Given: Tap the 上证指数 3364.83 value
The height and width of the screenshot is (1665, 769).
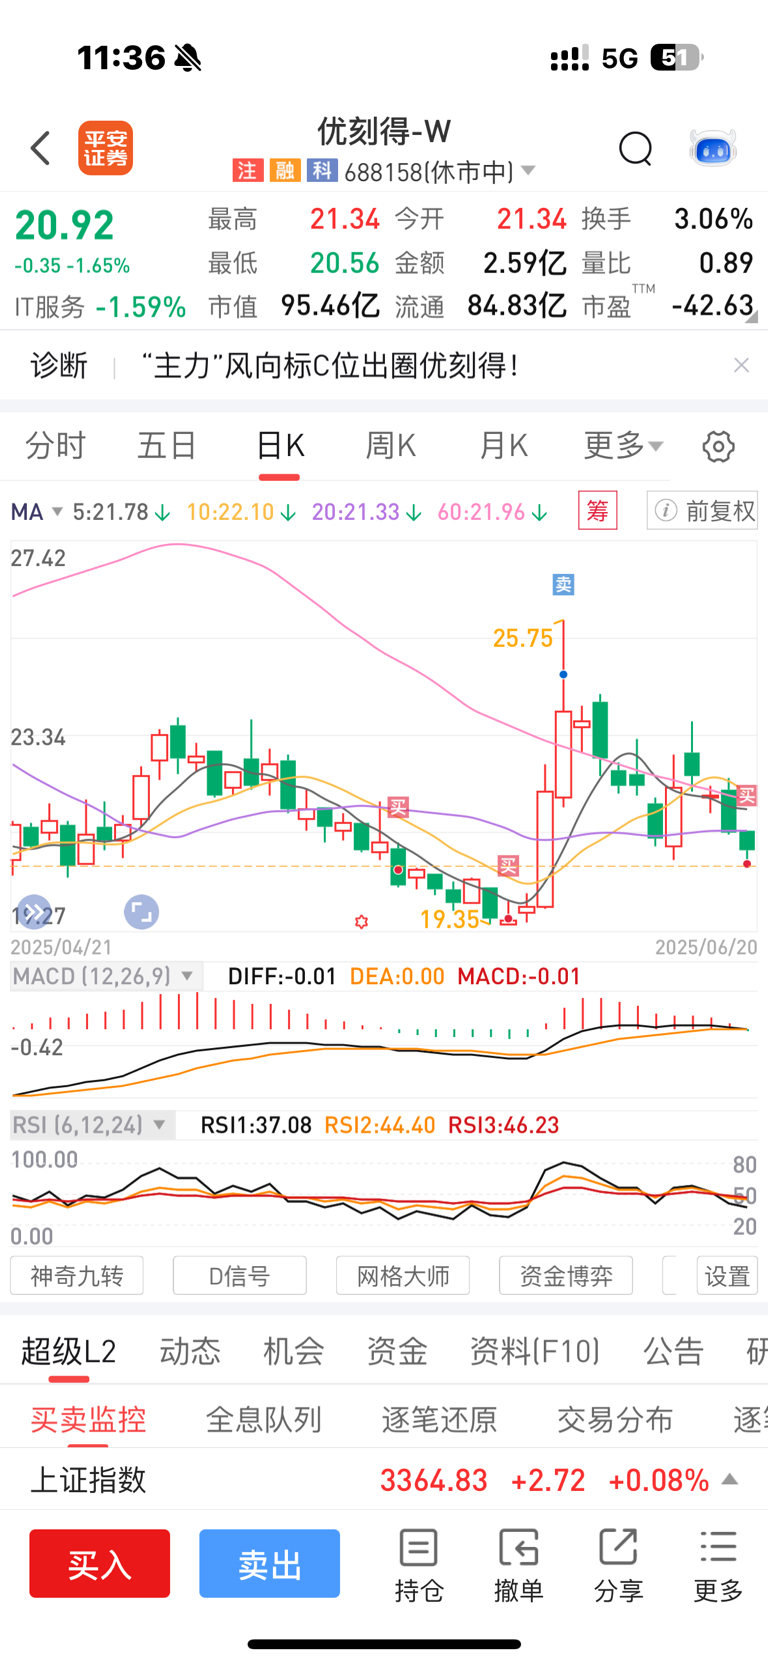Looking at the screenshot, I should [434, 1480].
